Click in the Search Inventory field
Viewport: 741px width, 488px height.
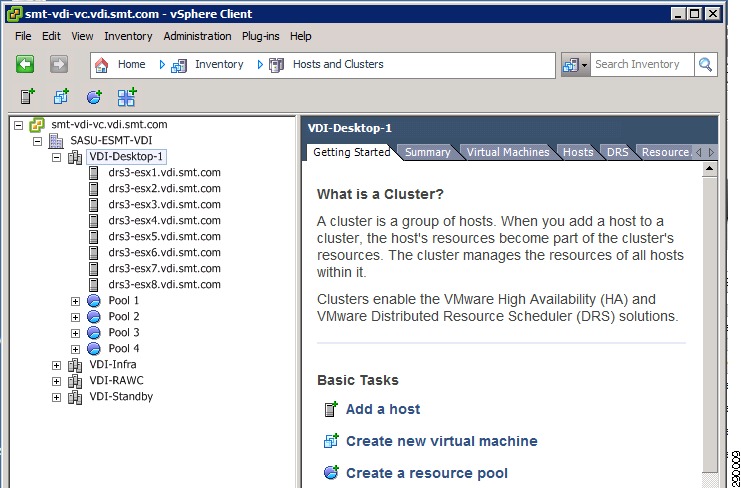pos(642,65)
